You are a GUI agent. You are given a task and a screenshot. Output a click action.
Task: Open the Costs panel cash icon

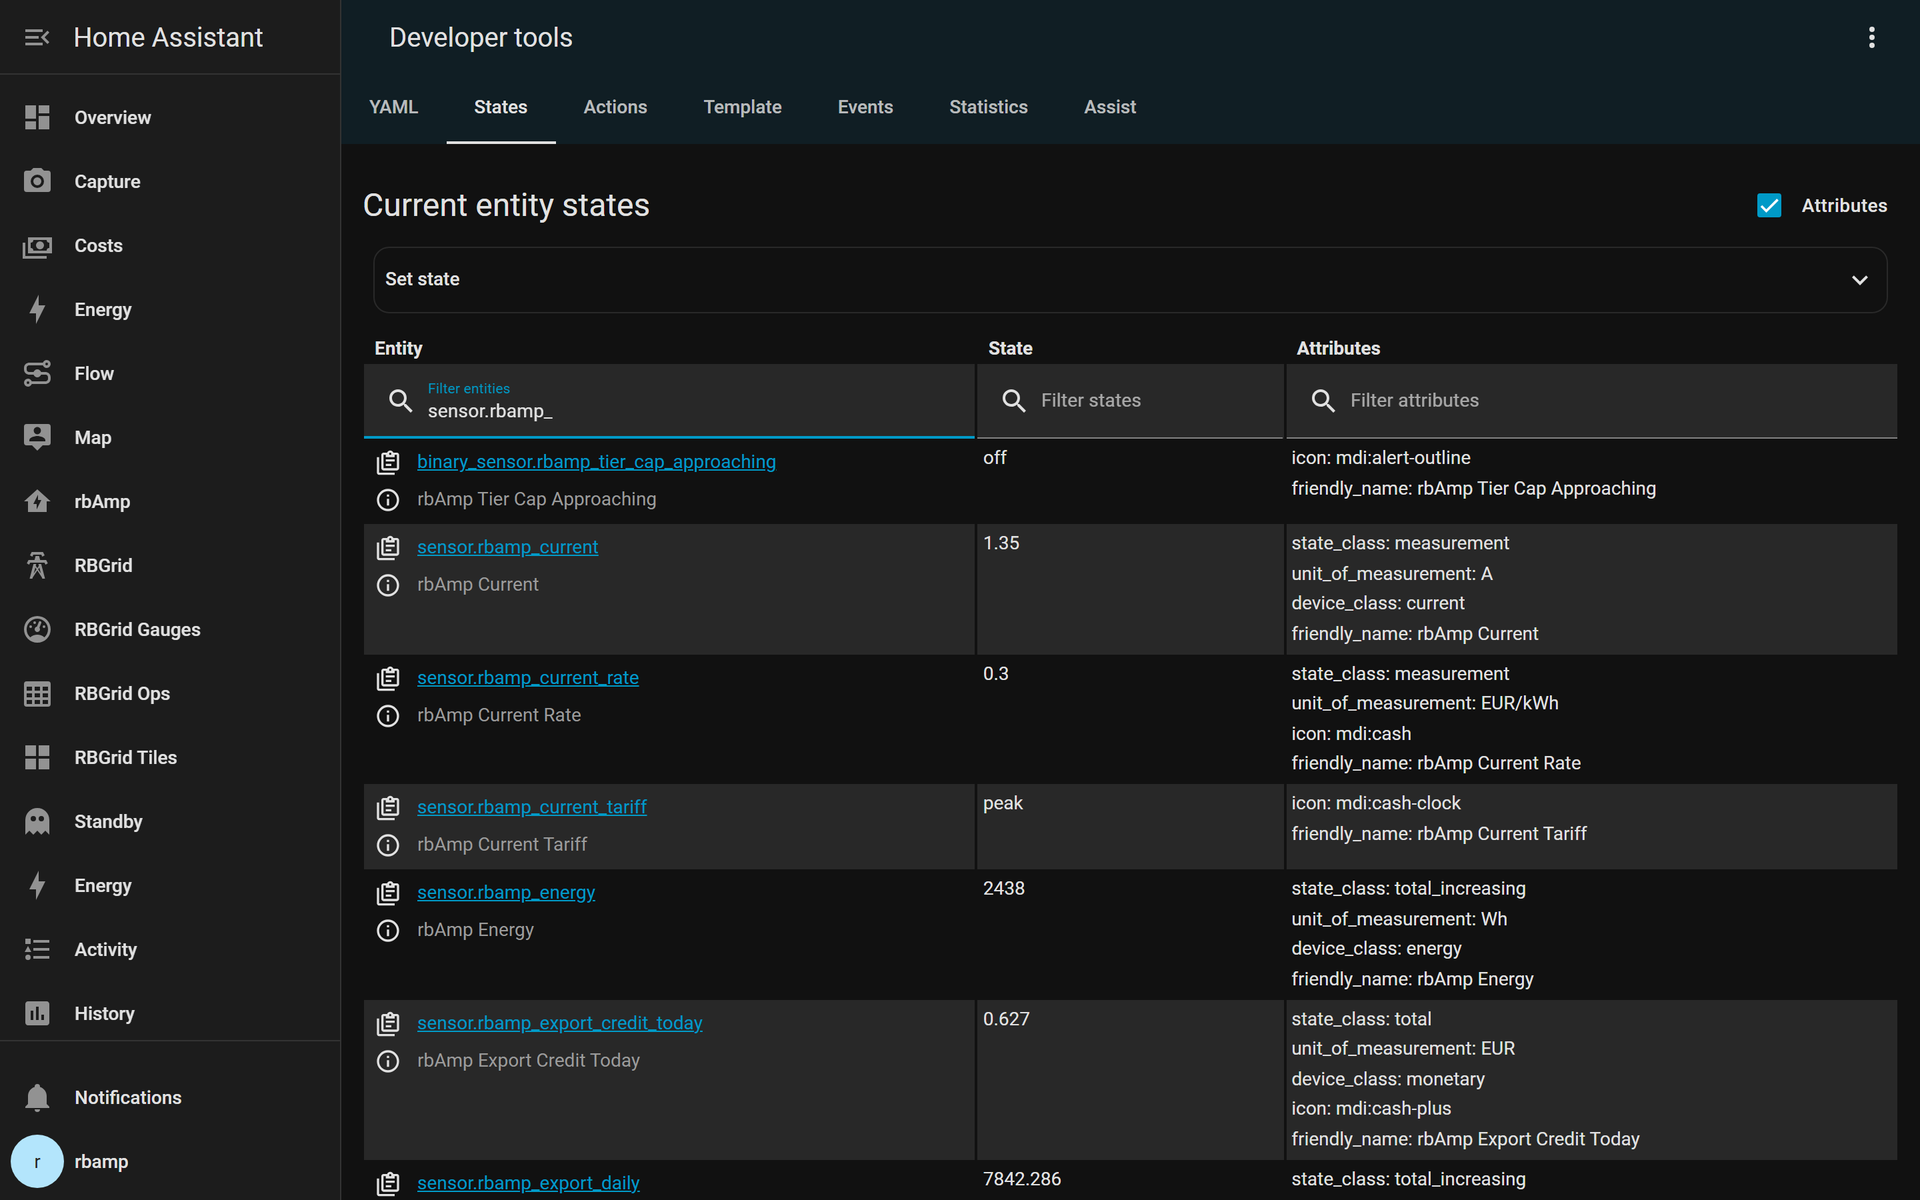pyautogui.click(x=37, y=245)
